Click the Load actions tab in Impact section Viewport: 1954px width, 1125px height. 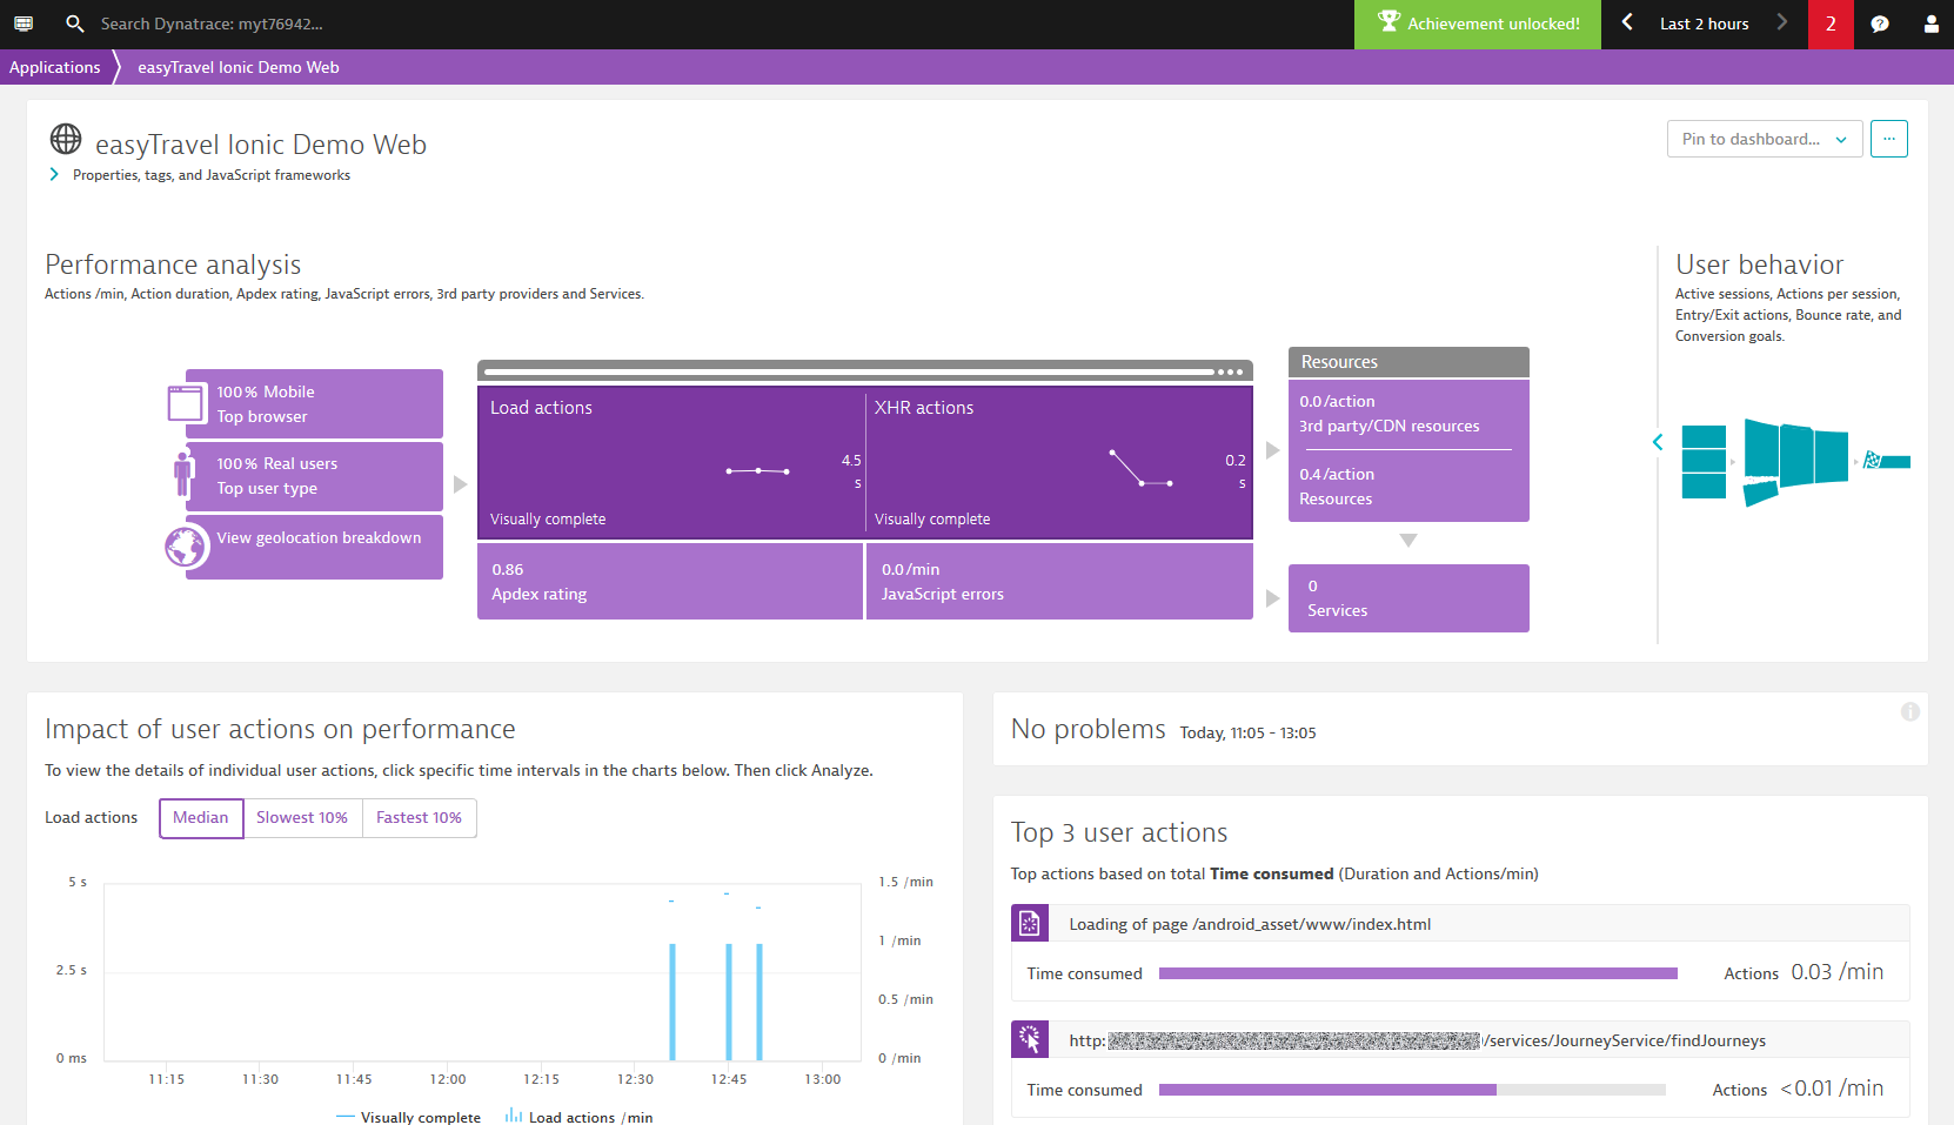(x=91, y=816)
